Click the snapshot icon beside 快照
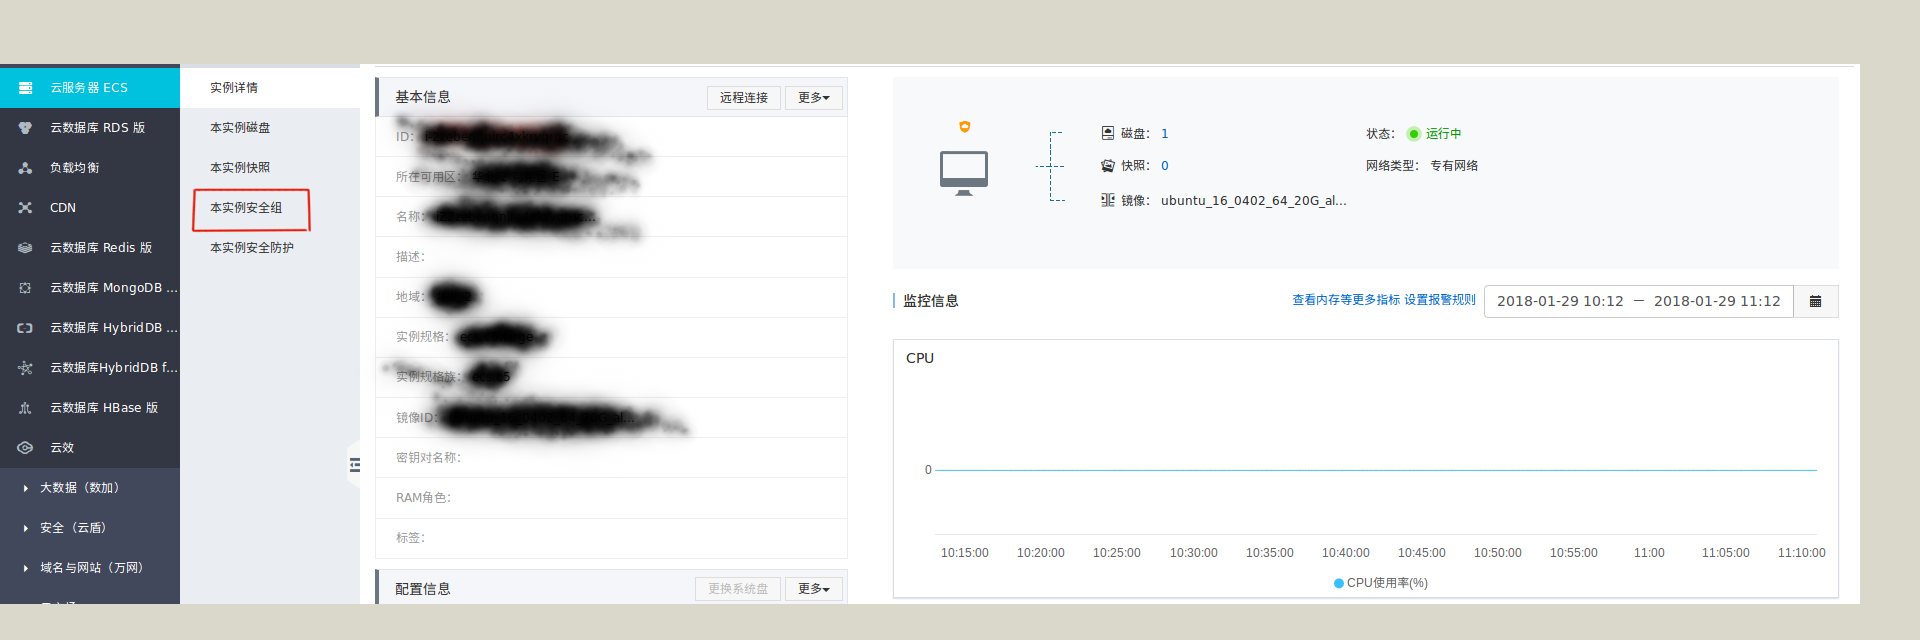 pyautogui.click(x=1108, y=166)
